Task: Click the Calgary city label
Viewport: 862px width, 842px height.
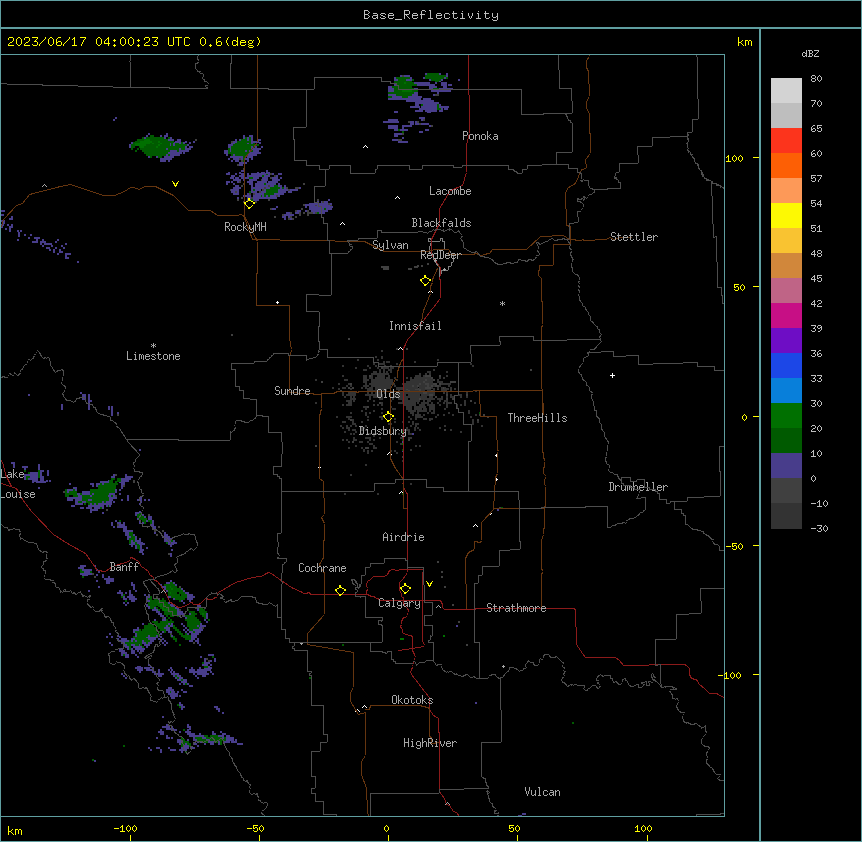Action: tap(399, 603)
